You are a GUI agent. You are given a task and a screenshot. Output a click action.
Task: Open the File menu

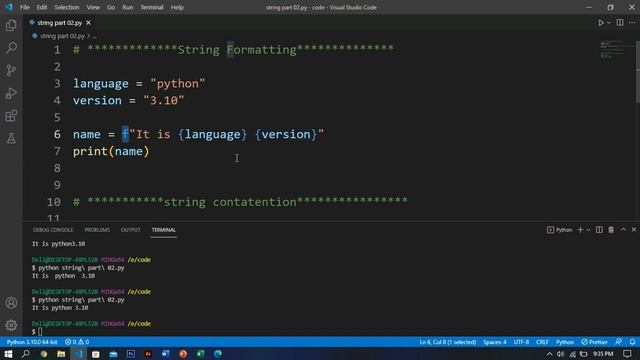[24, 7]
